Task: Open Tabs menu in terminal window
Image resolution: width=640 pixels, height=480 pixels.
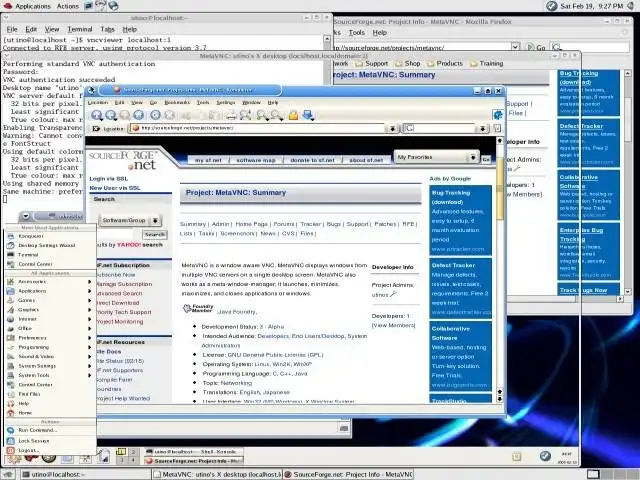Action: pyautogui.click(x=107, y=29)
